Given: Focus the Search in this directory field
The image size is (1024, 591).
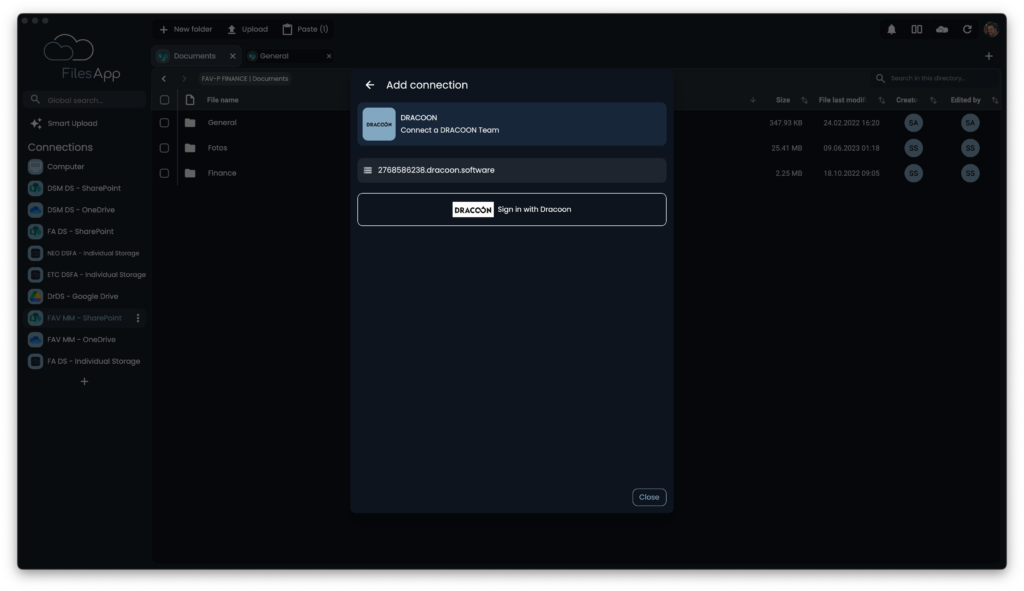Looking at the screenshot, I should coord(936,78).
